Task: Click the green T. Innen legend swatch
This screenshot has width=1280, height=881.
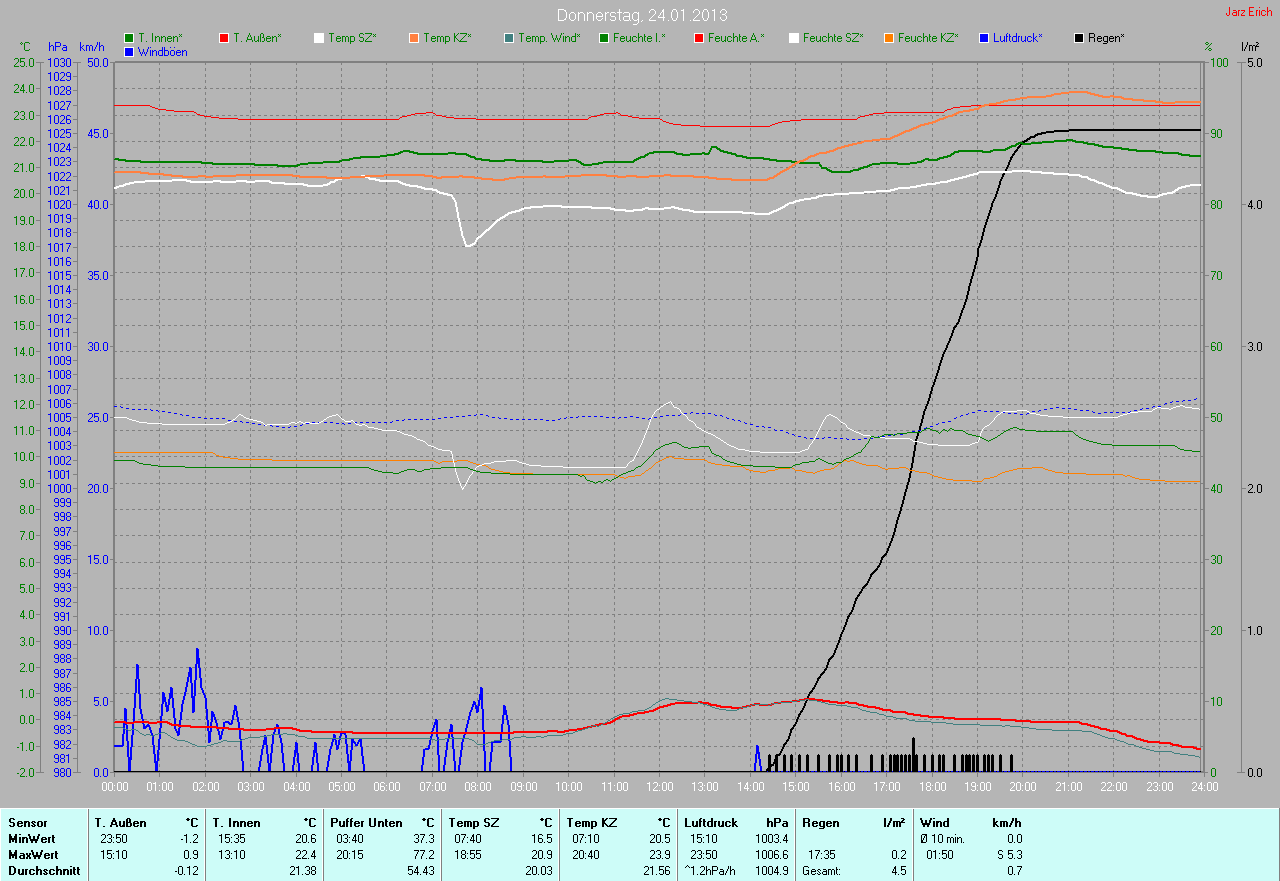Action: pyautogui.click(x=129, y=38)
